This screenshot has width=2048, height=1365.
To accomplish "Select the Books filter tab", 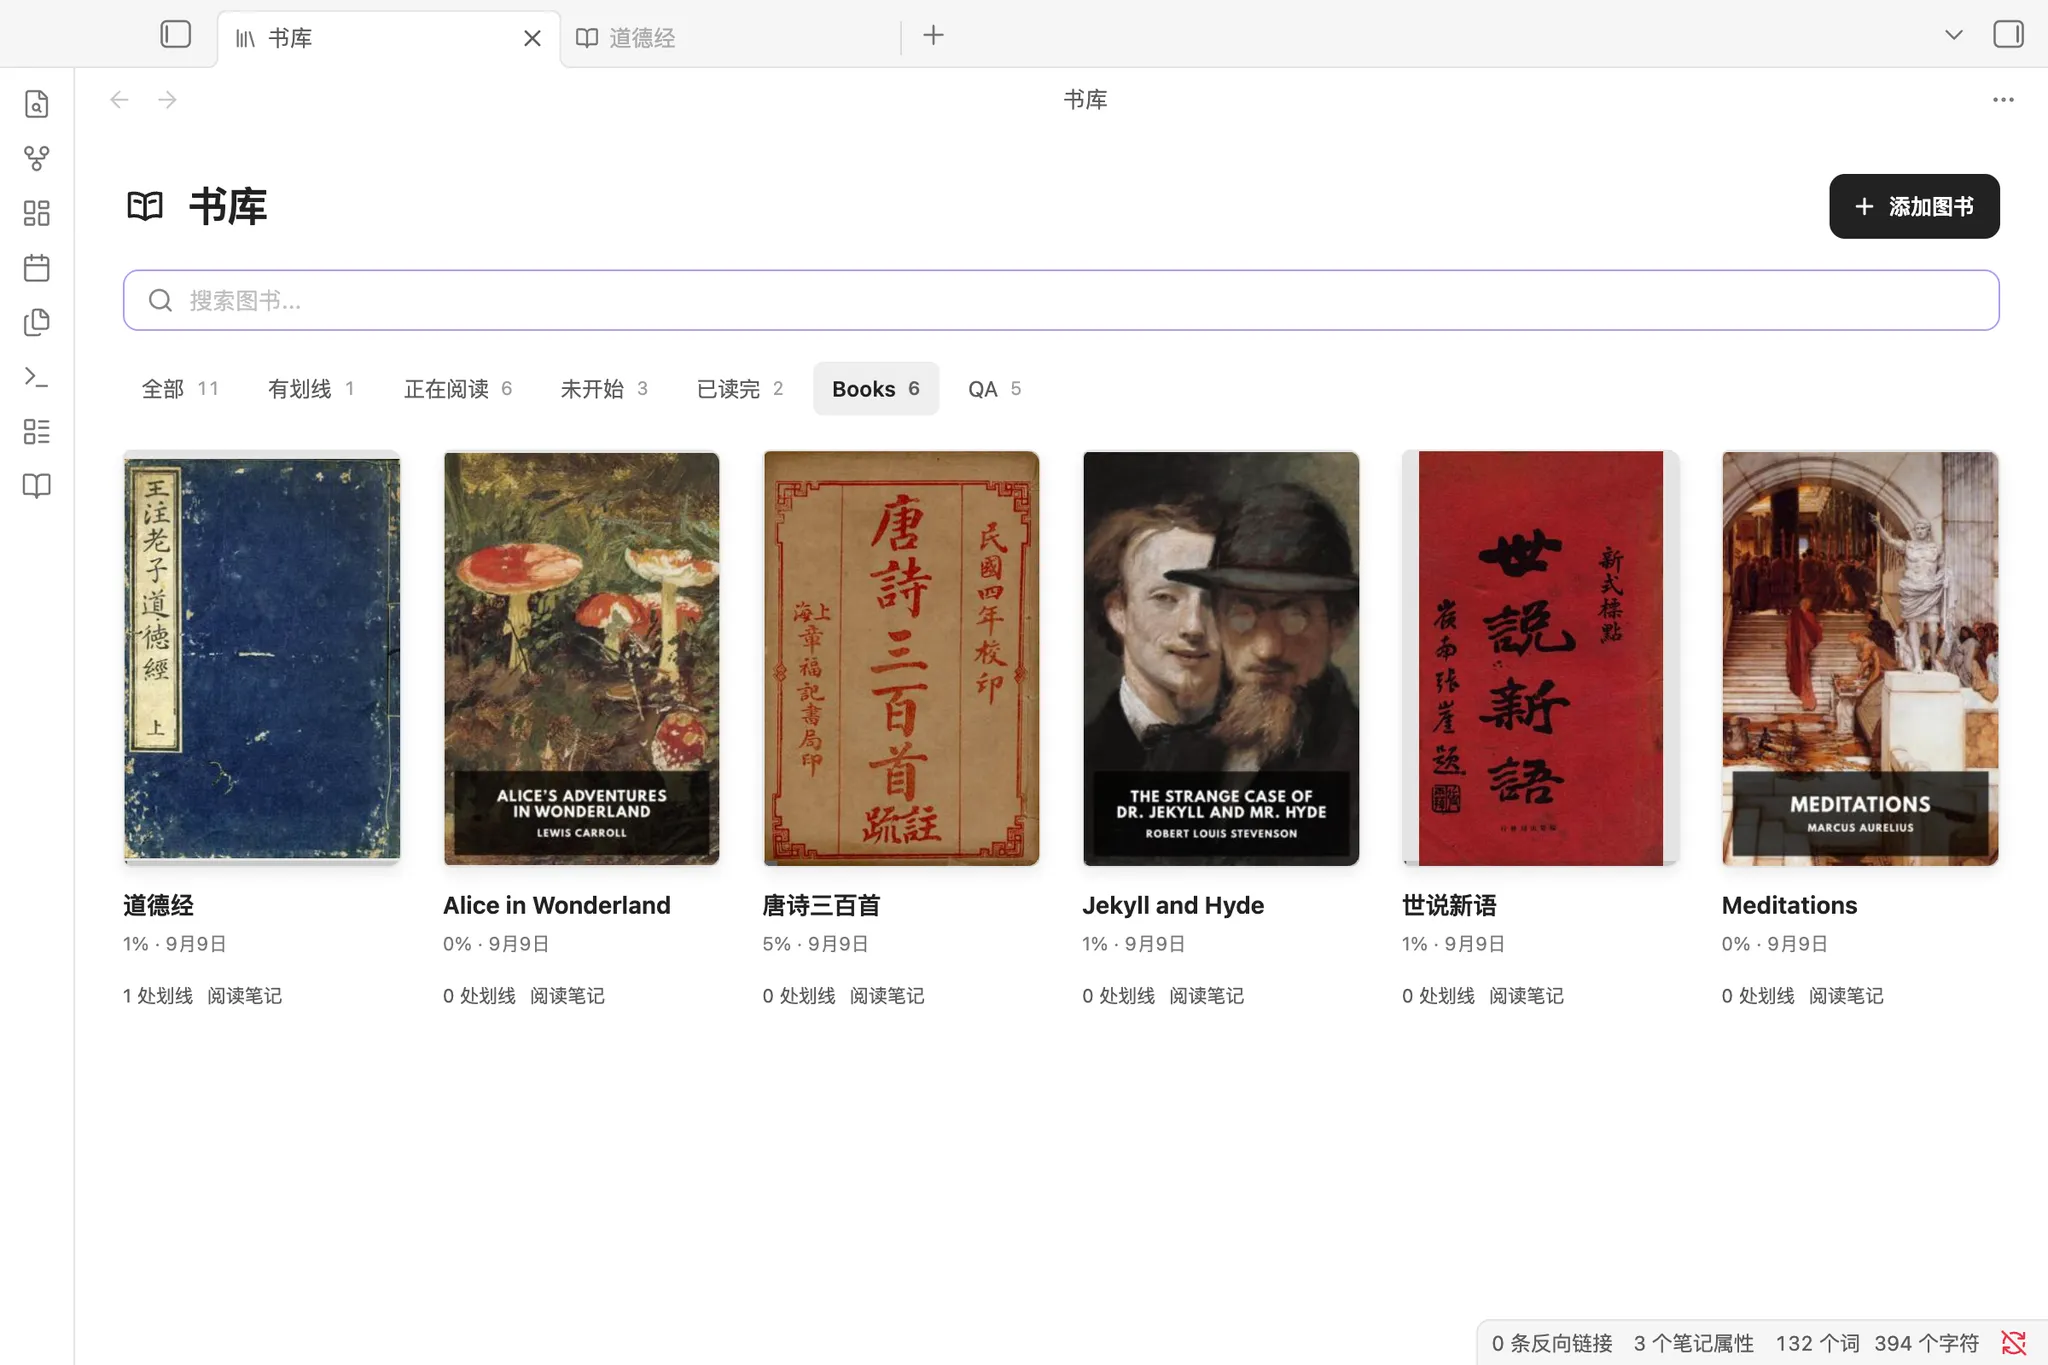I will 876,389.
